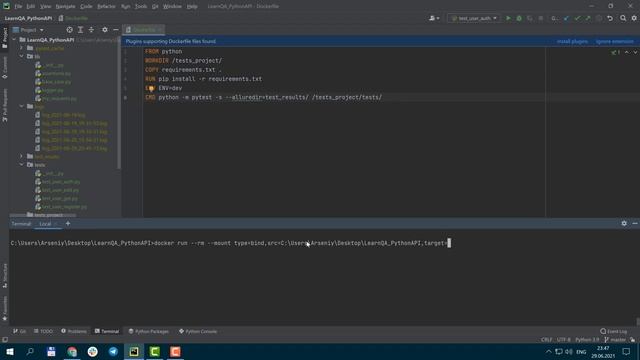The width and height of the screenshot is (640, 360).
Task: Click the green Push arrow icon
Action: [588, 18]
